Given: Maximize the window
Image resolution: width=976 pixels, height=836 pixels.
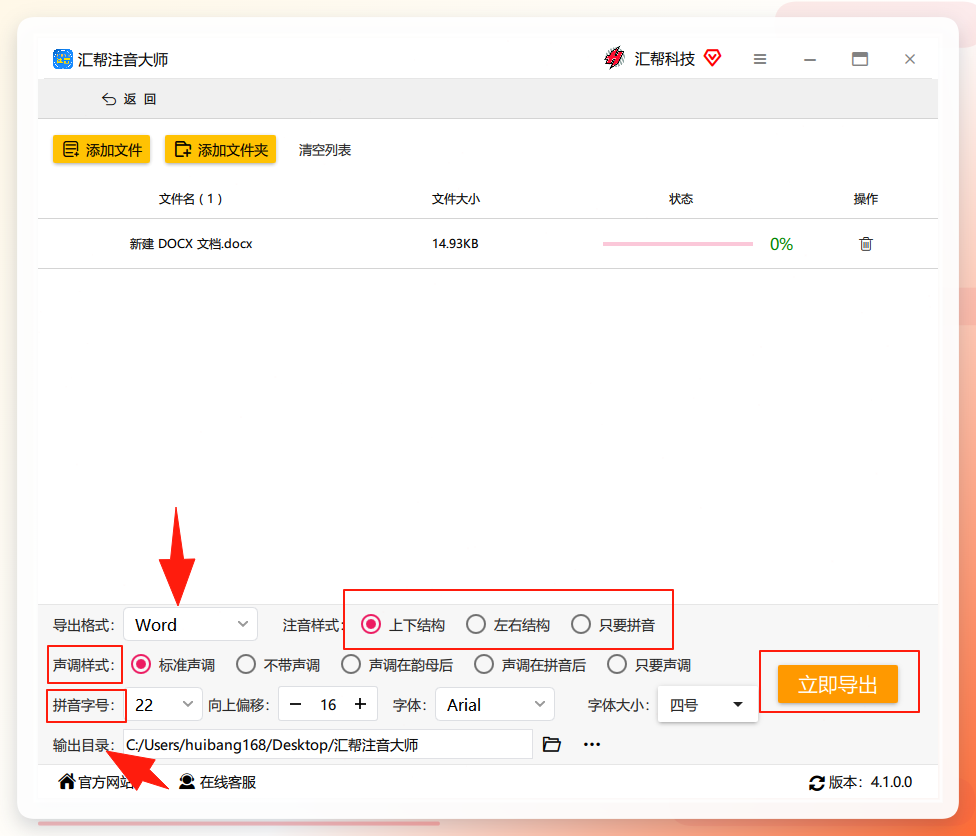Looking at the screenshot, I should (860, 59).
